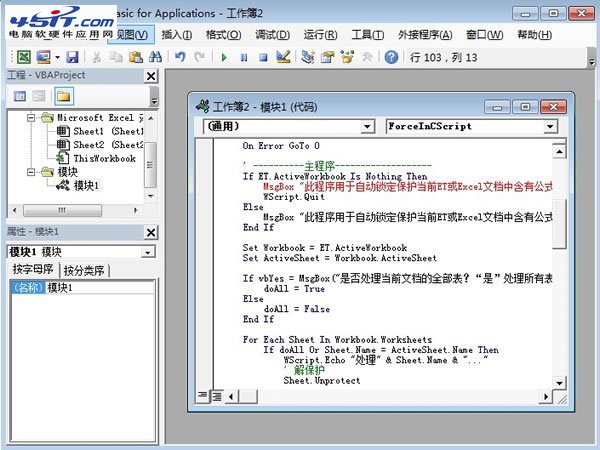Switch to the 按字母序 tab
The width and height of the screenshot is (600, 450).
click(x=33, y=269)
